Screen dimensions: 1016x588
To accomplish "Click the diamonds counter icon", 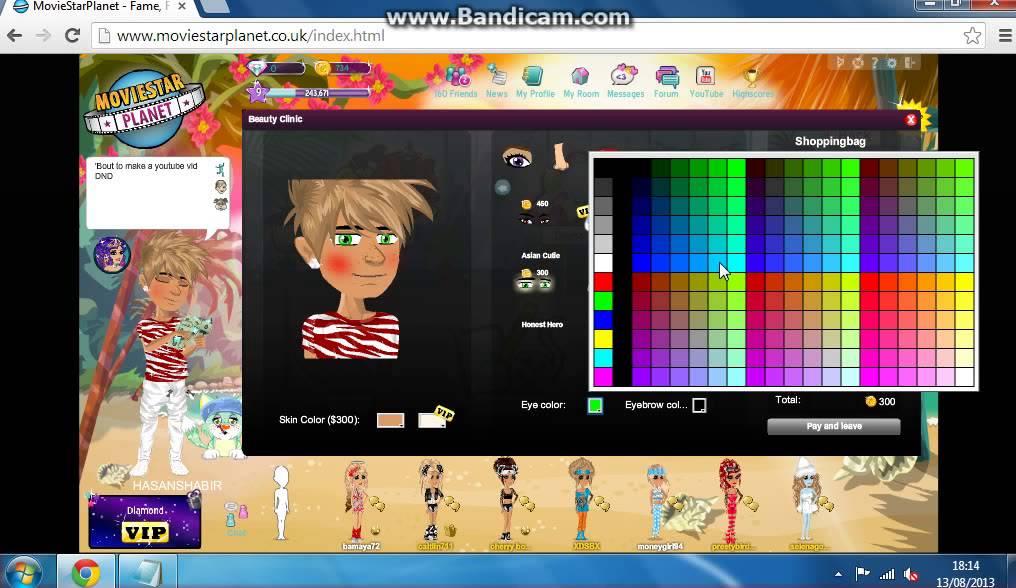I will pyautogui.click(x=257, y=67).
